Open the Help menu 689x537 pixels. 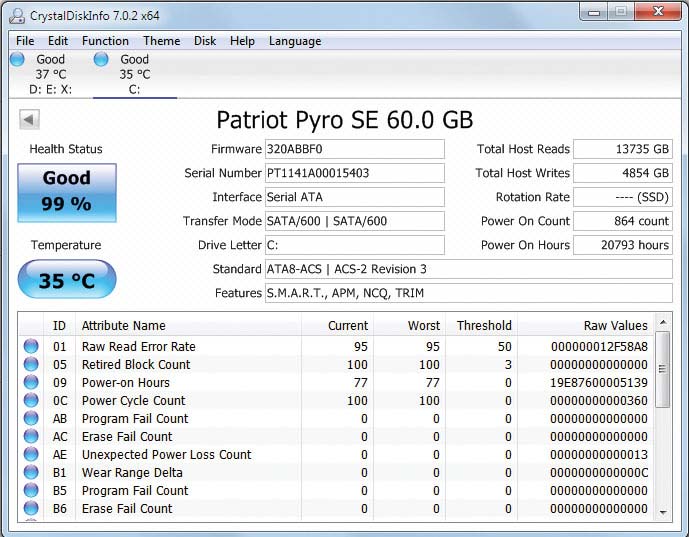tap(242, 41)
